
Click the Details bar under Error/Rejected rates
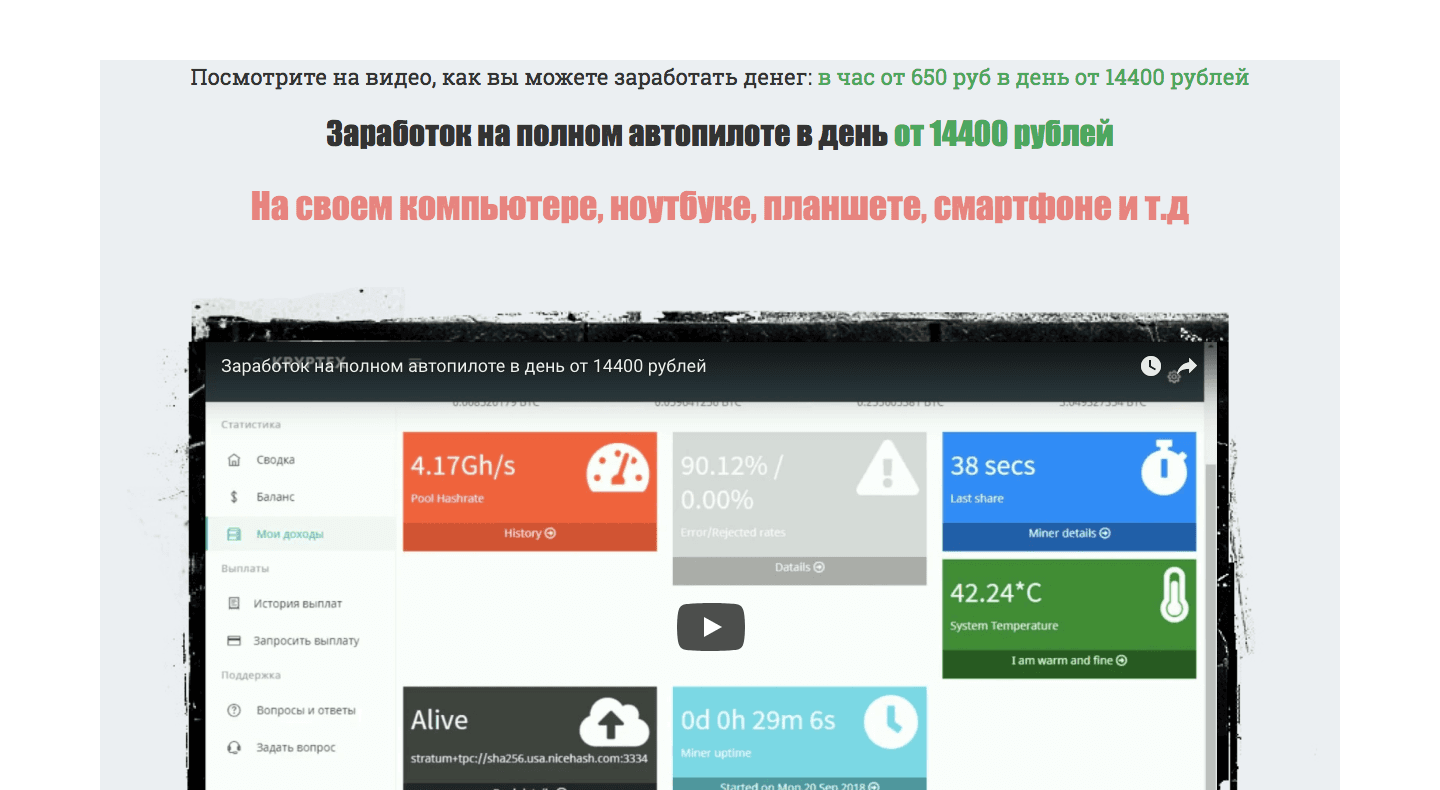tap(799, 567)
